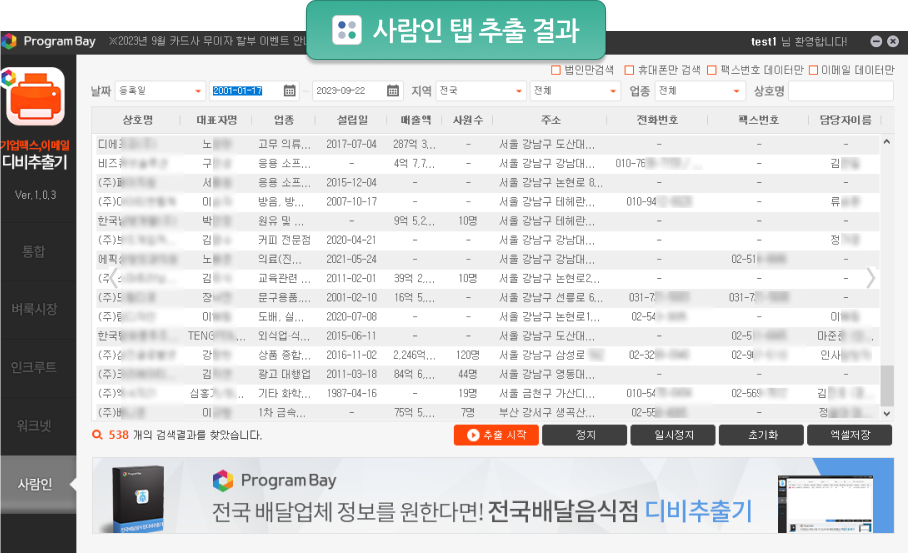
Task: Select row with date 2007-10-17
Action: pos(487,202)
